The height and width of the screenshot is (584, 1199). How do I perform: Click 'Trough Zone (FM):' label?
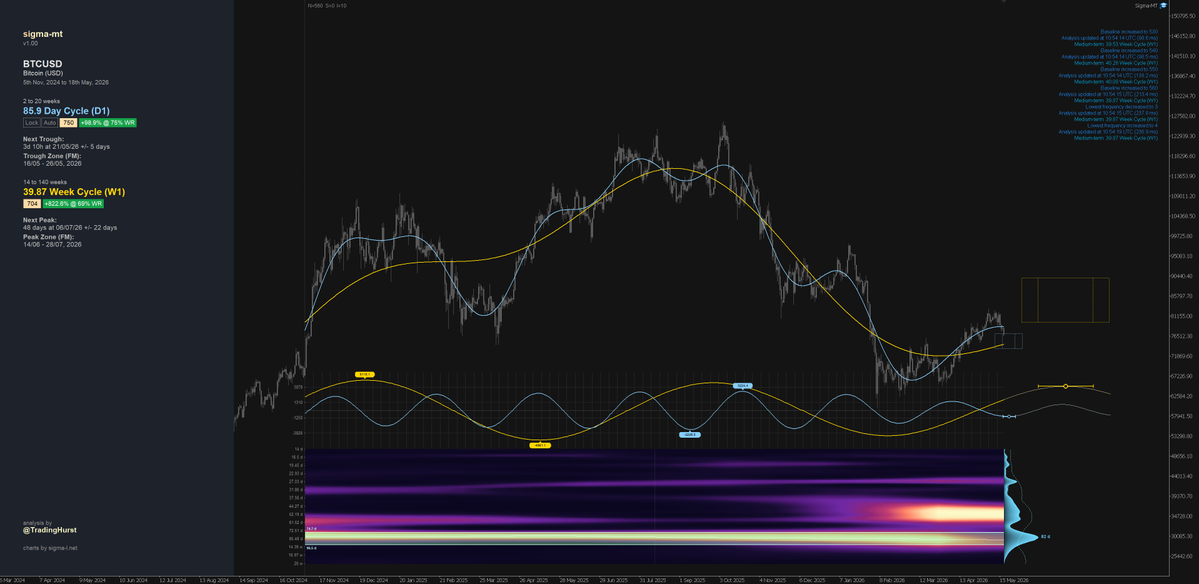tap(51, 156)
